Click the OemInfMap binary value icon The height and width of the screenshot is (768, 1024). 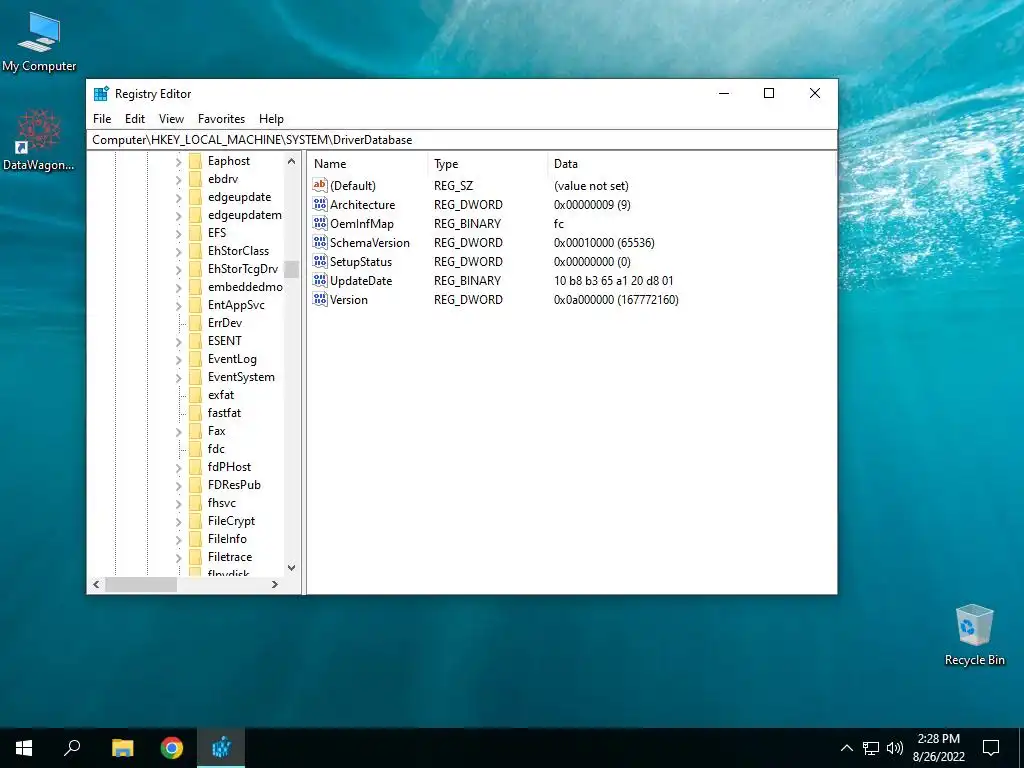point(319,223)
